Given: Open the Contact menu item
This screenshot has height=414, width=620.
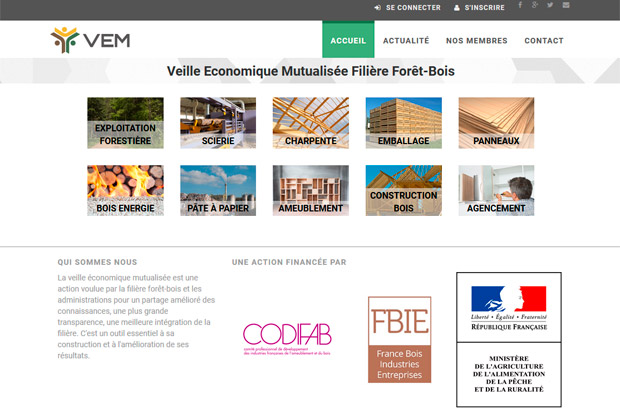Looking at the screenshot, I should click(x=544, y=40).
